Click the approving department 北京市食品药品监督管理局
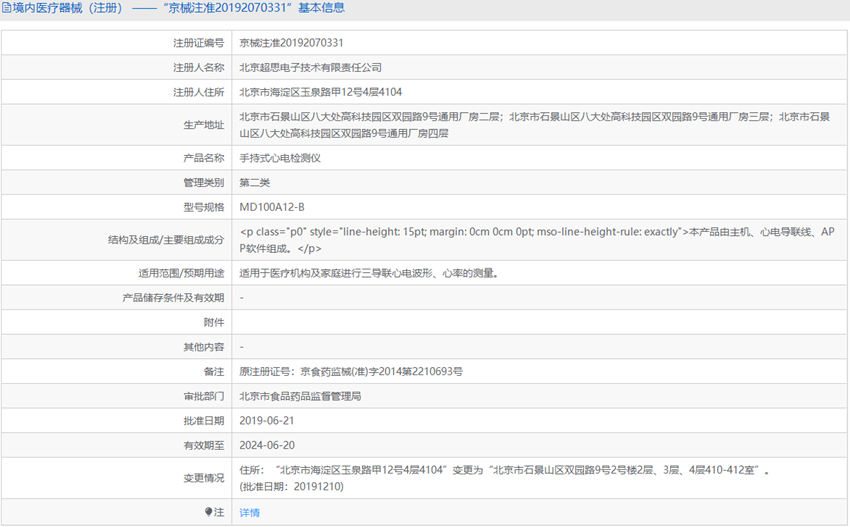850x527 pixels. tap(300, 396)
